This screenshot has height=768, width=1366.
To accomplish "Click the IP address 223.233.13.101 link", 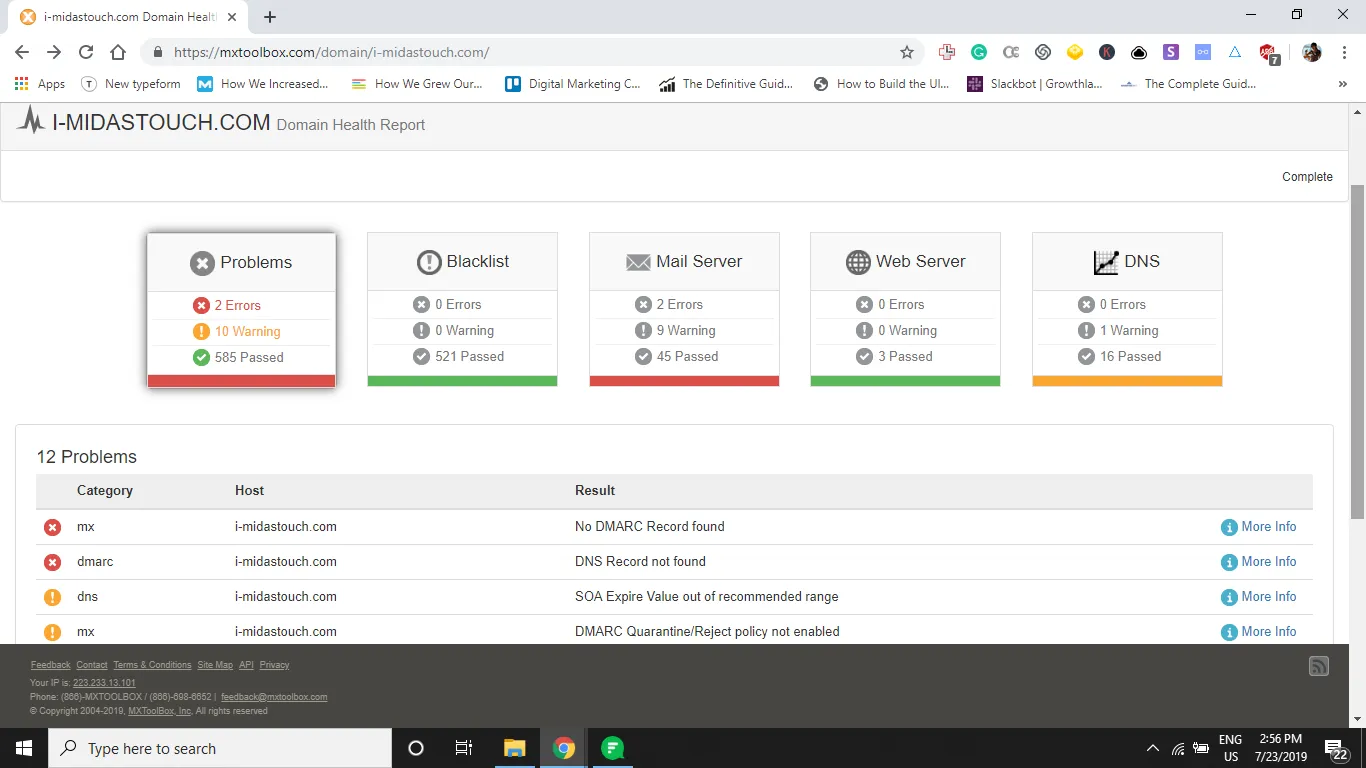I will tap(104, 683).
